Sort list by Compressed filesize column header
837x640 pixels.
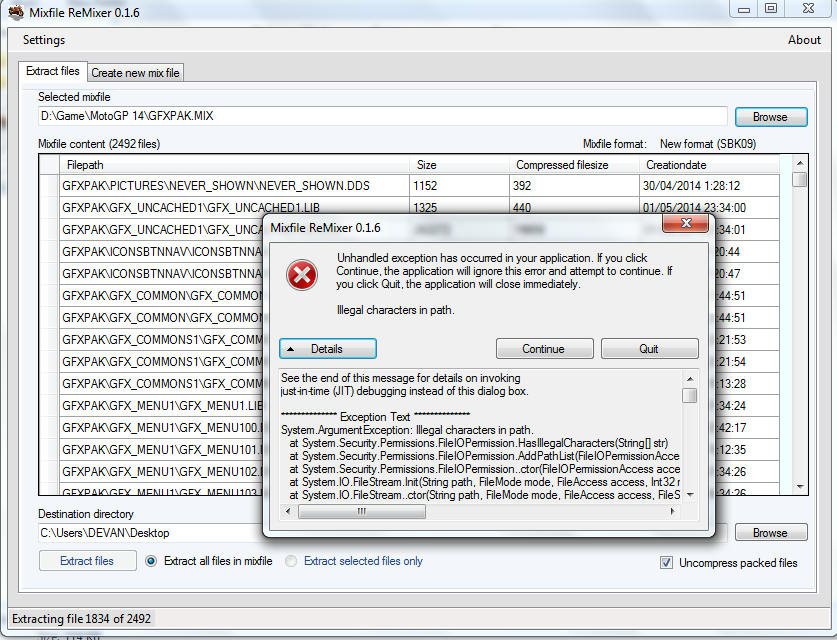[574, 164]
